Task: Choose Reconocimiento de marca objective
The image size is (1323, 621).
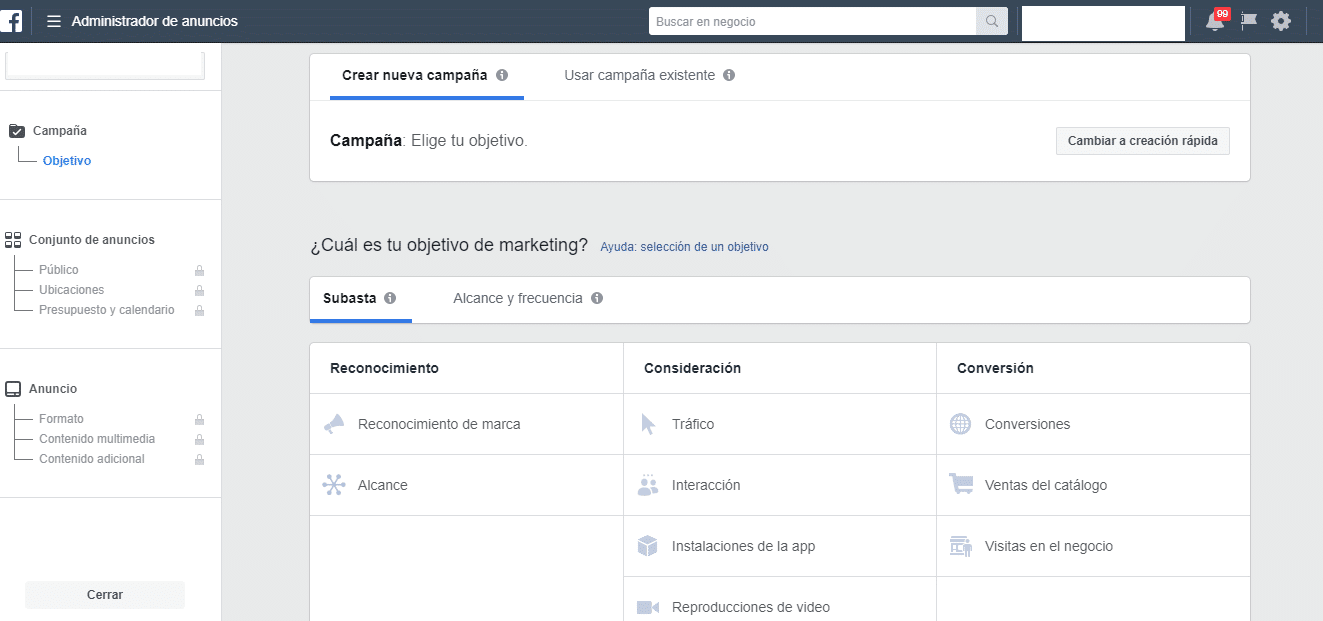Action: click(439, 424)
